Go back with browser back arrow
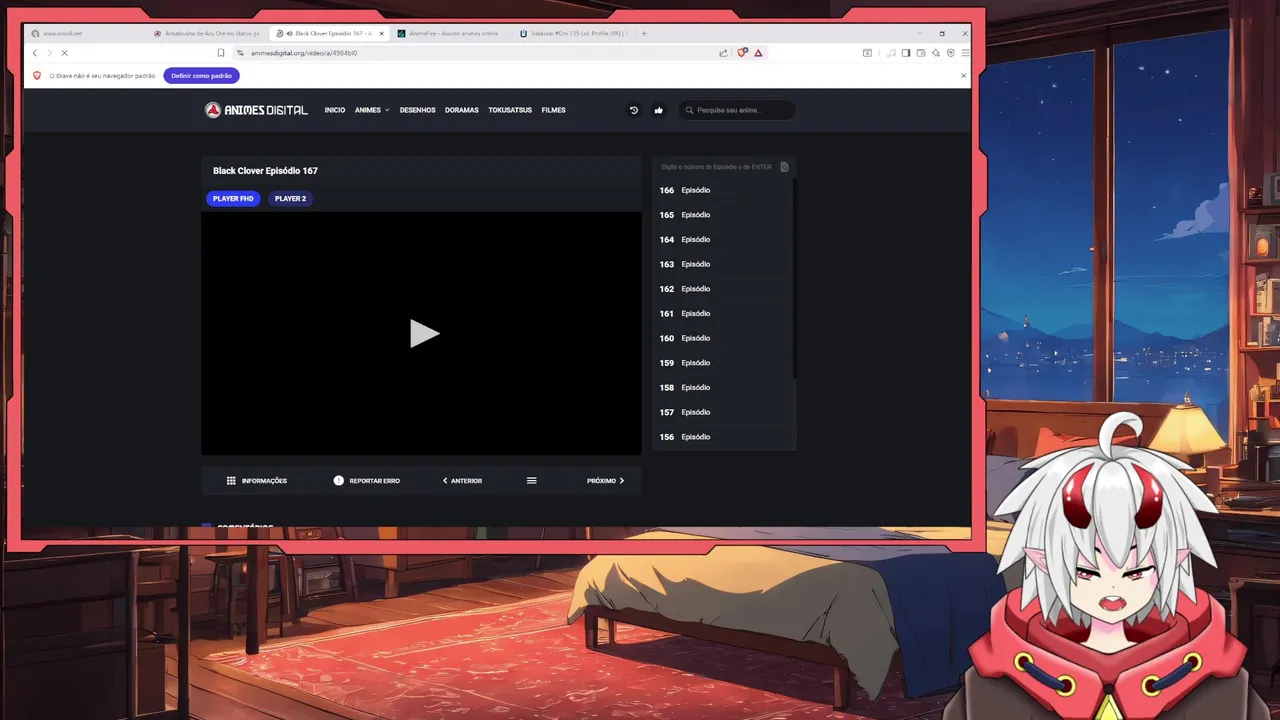The width and height of the screenshot is (1280, 720). pos(35,53)
